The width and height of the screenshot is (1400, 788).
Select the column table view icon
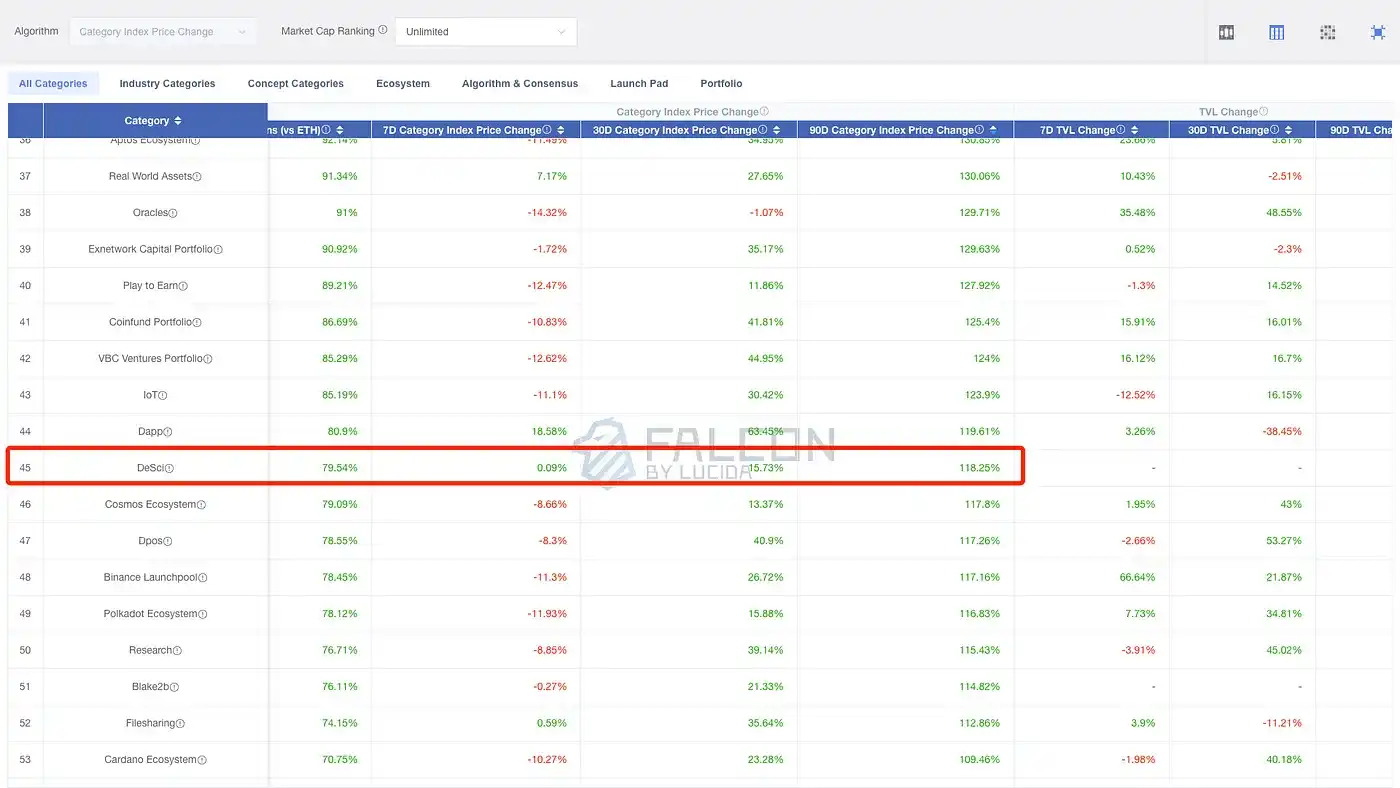(x=1276, y=32)
